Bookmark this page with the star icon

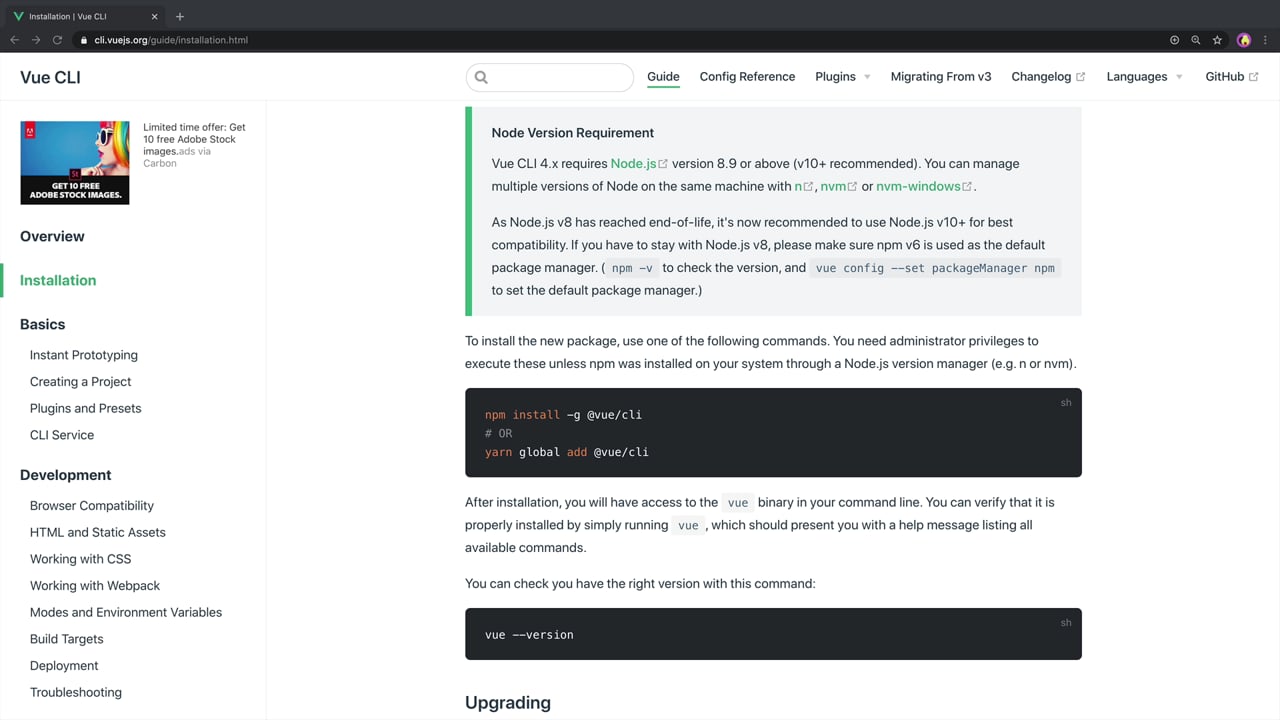point(1217,40)
